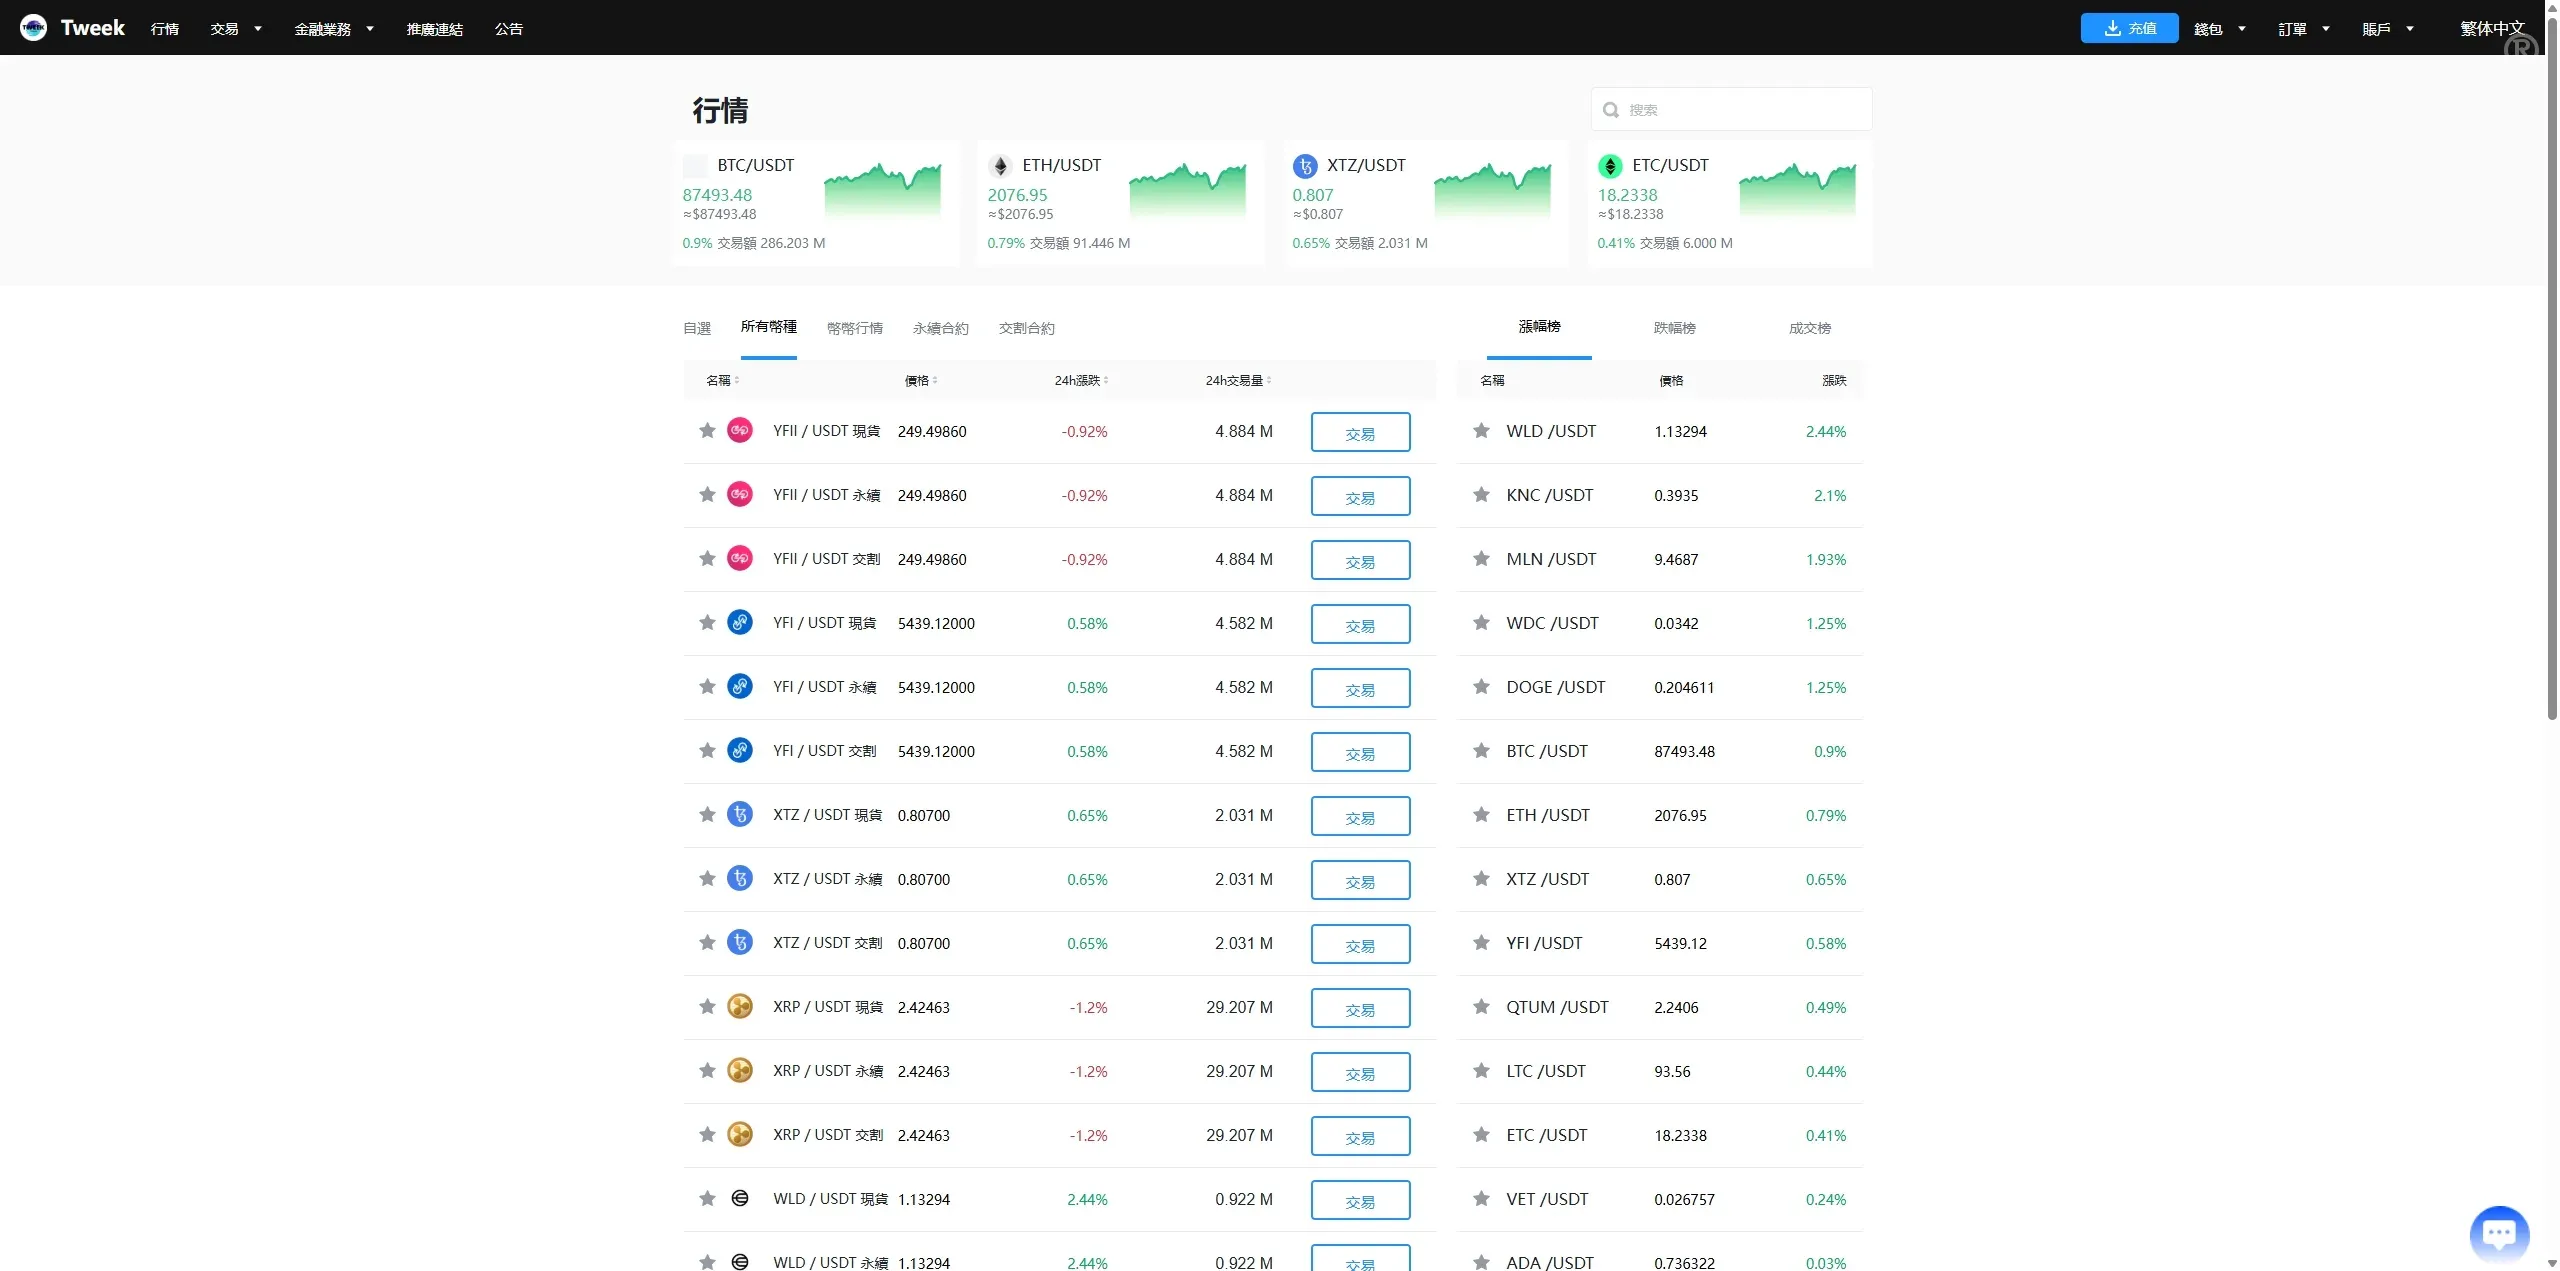Select the 跌幅榜 tab
This screenshot has height=1271, width=2560.
1674,328
